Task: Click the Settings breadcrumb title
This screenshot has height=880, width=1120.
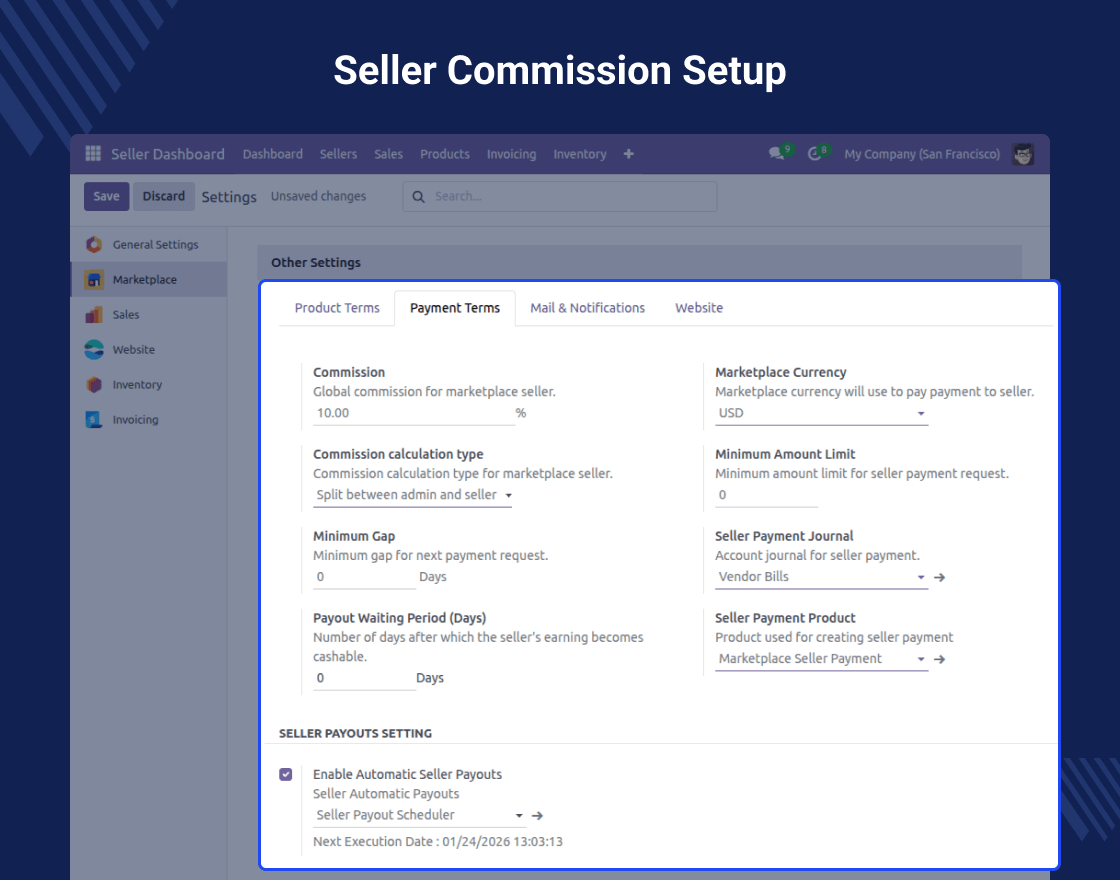Action: (229, 196)
